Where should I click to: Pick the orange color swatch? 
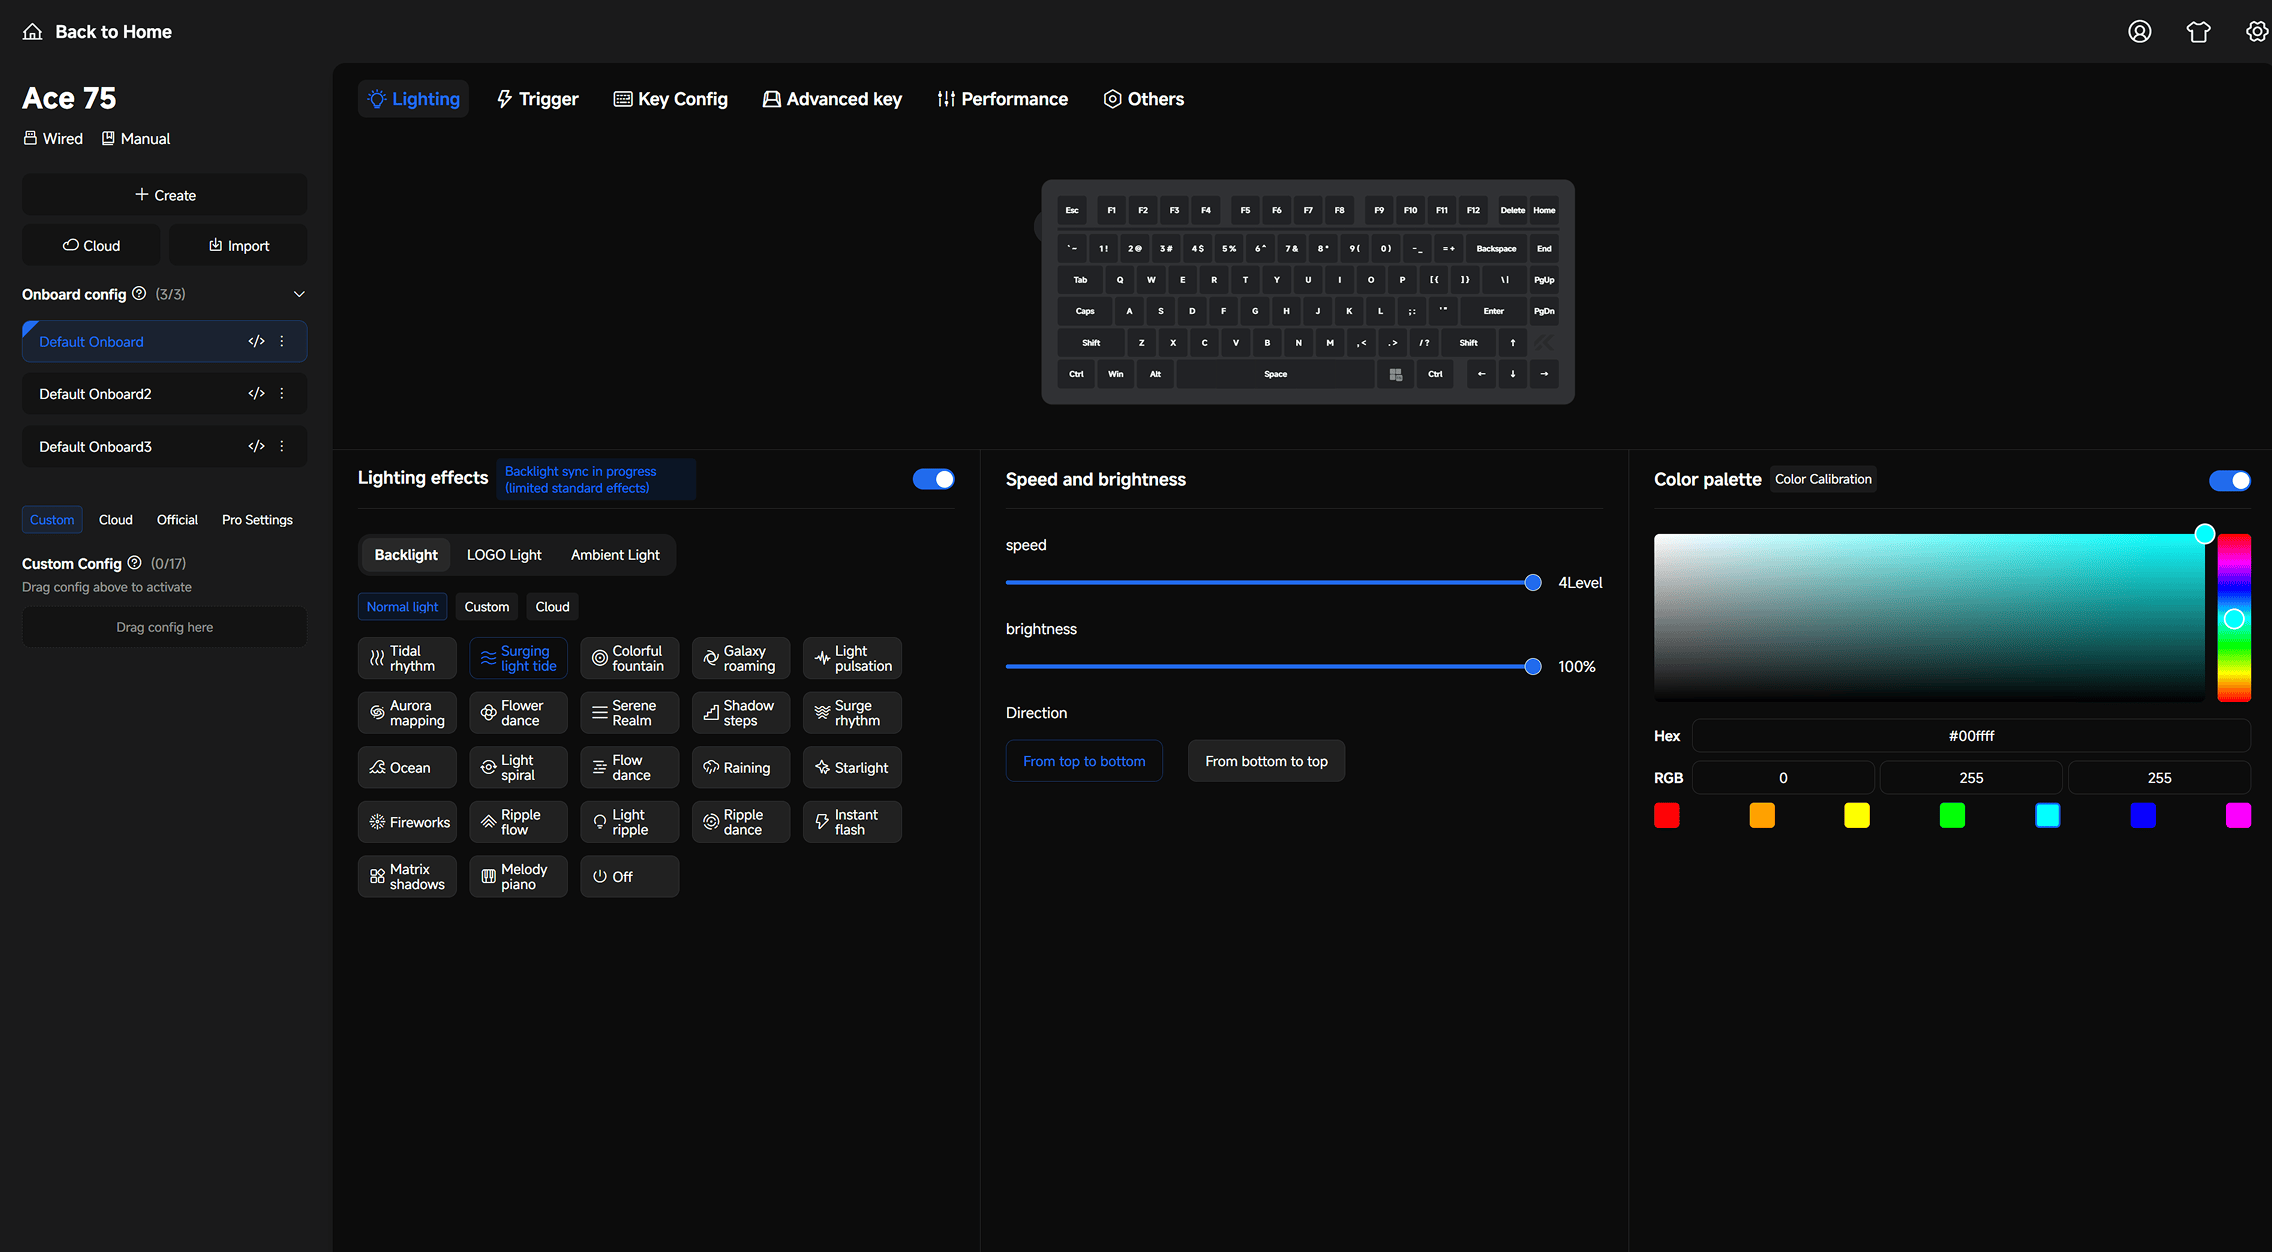point(1762,816)
